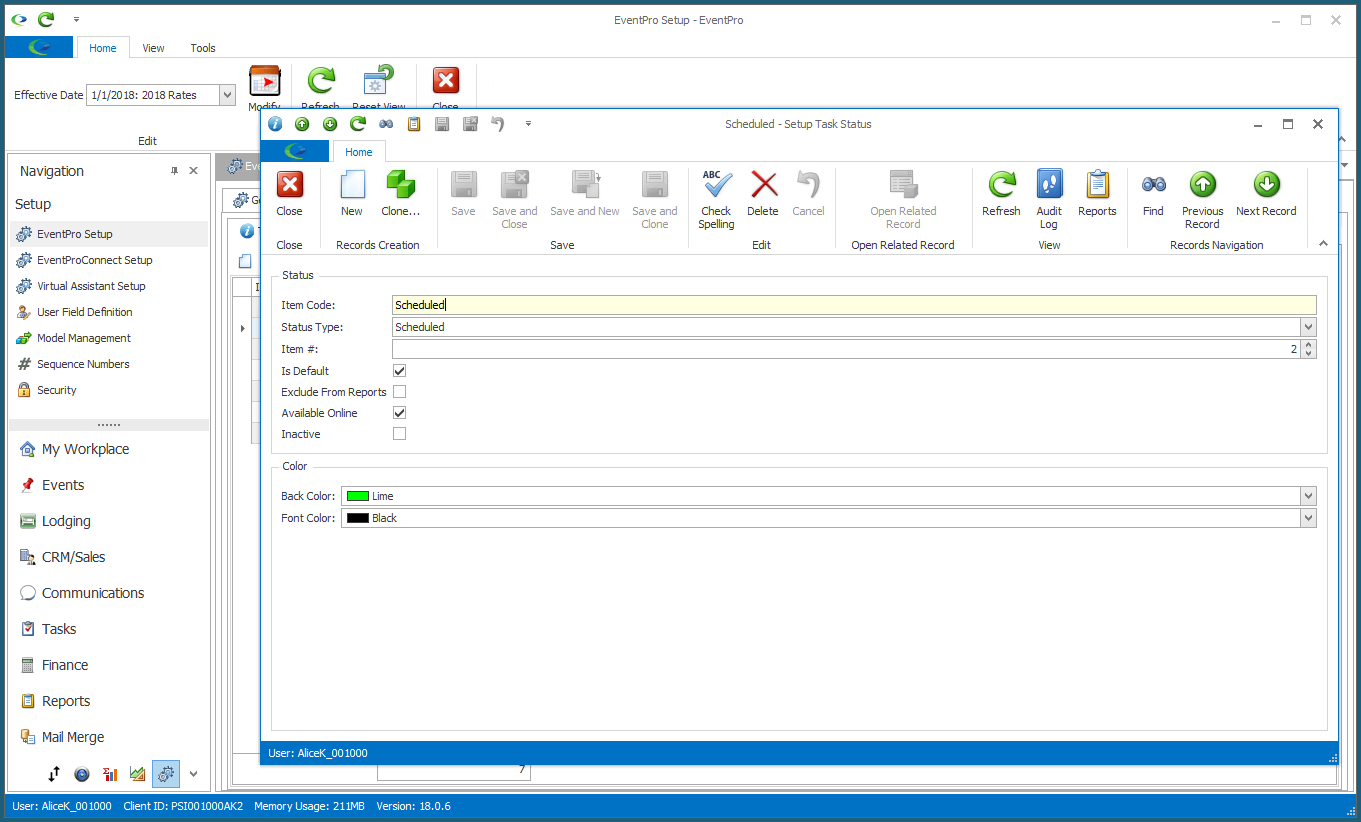Click the Lime back color swatch
The image size is (1361, 822).
click(x=357, y=496)
